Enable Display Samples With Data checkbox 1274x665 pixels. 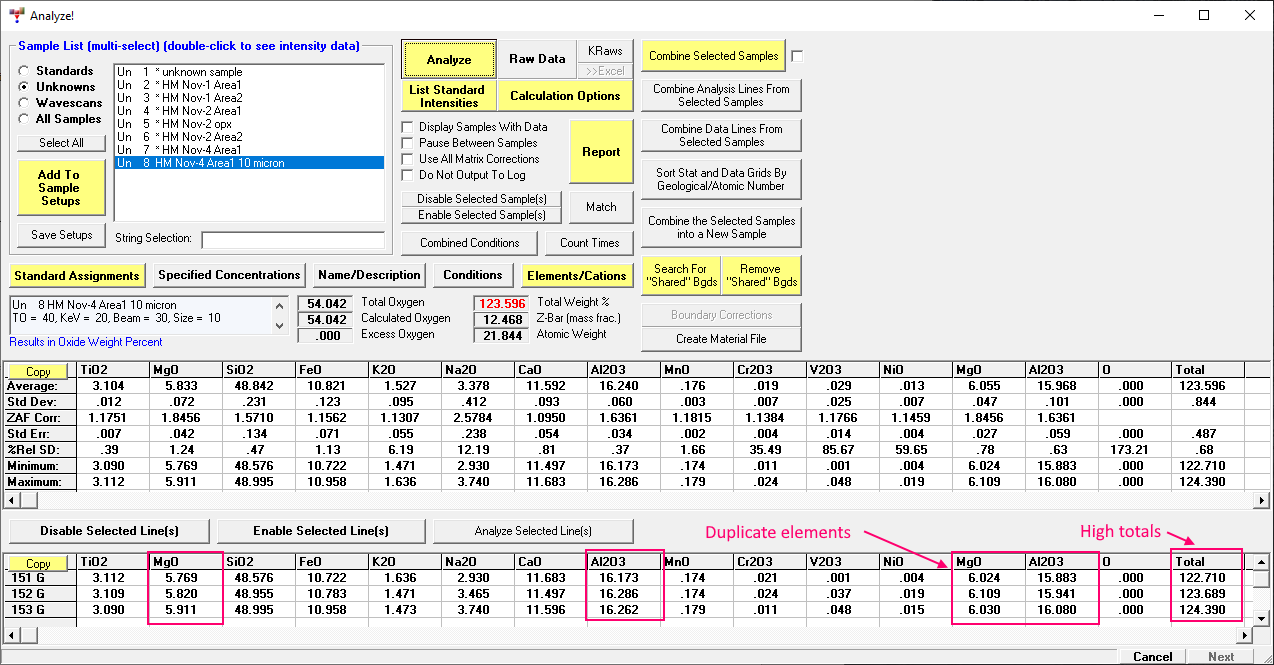tap(408, 127)
